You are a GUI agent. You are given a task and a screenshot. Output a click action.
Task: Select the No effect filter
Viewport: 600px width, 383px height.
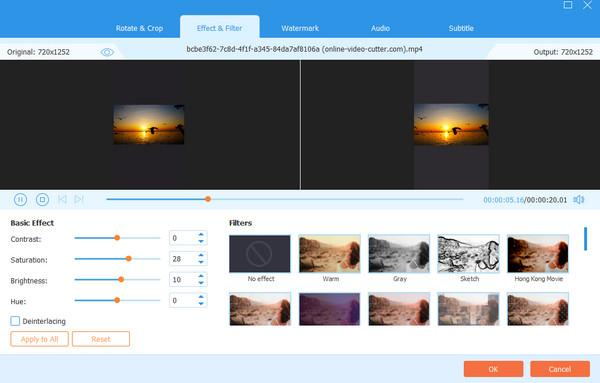pyautogui.click(x=260, y=254)
